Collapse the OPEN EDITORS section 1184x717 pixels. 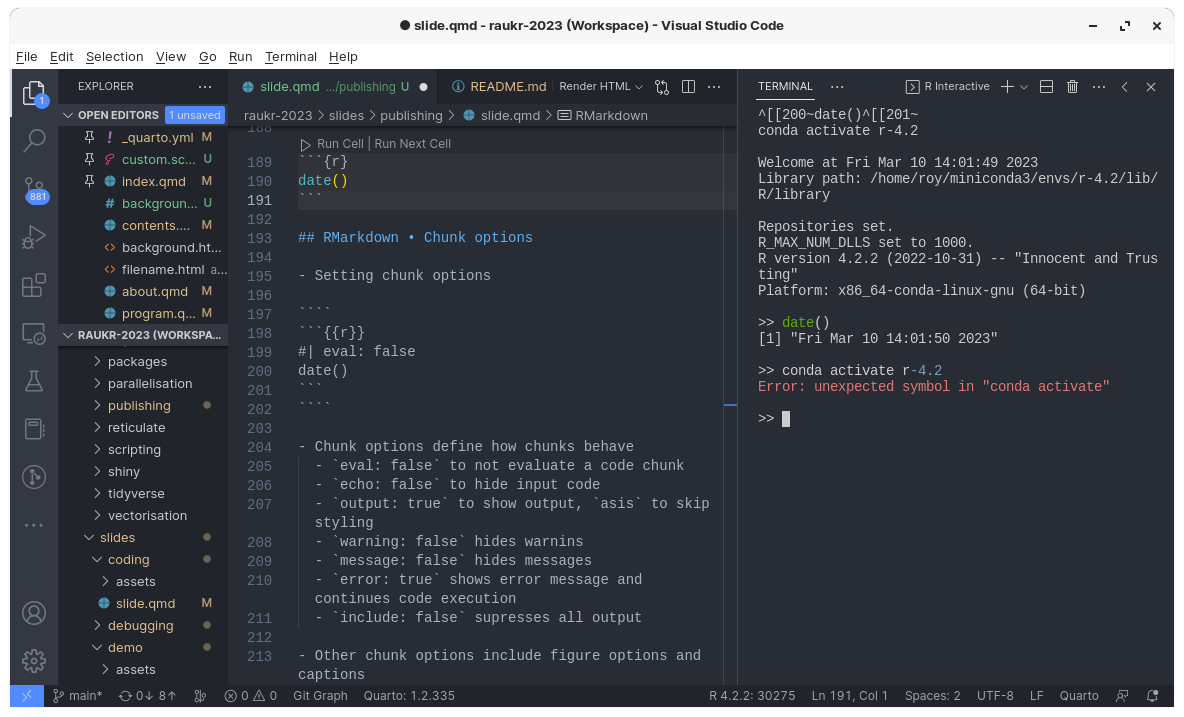68,115
